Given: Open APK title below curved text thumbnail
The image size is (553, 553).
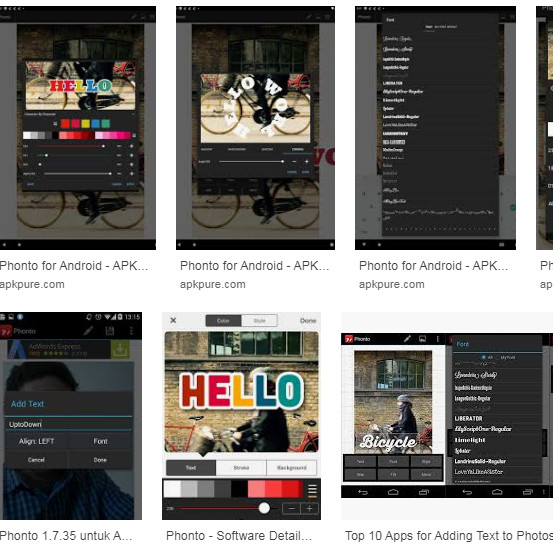Looking at the screenshot, I should 254,266.
